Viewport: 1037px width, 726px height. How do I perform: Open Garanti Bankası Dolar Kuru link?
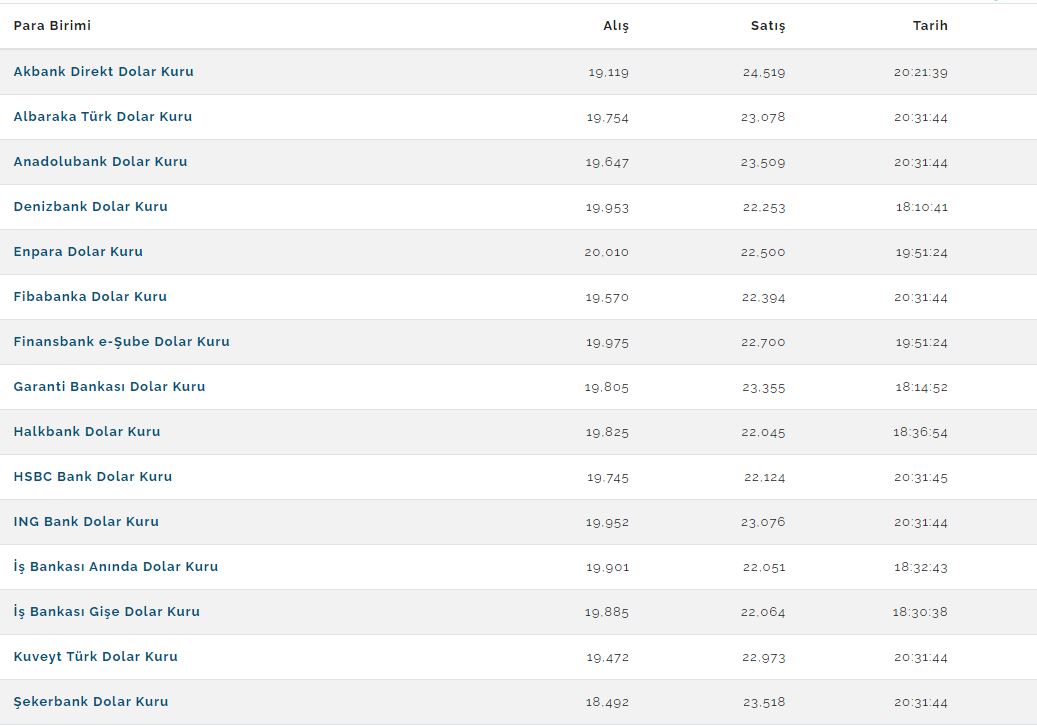point(109,386)
